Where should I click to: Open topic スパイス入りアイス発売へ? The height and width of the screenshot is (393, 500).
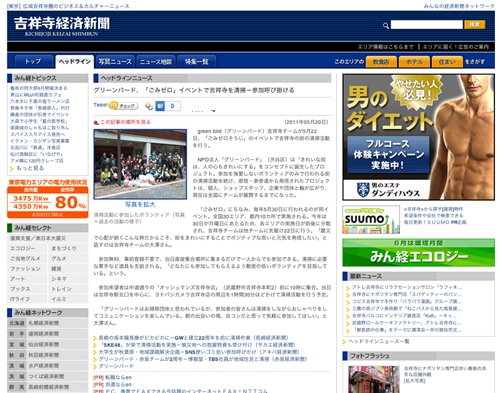pyautogui.click(x=37, y=134)
